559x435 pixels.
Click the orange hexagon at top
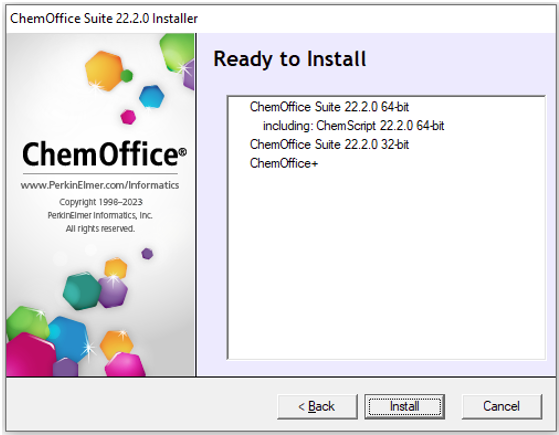pos(103,71)
